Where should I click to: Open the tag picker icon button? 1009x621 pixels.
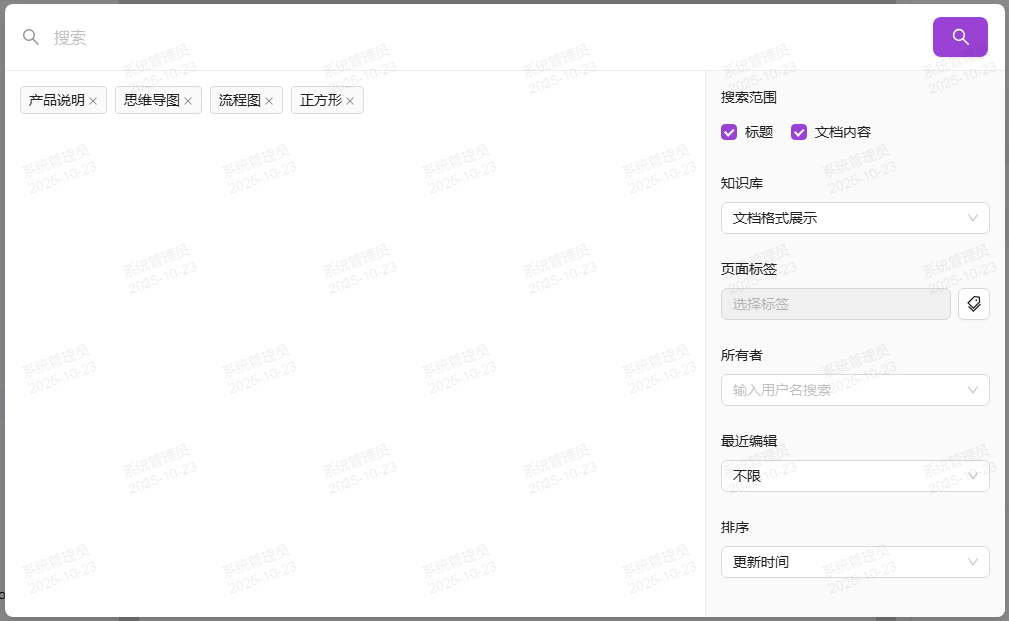click(974, 304)
